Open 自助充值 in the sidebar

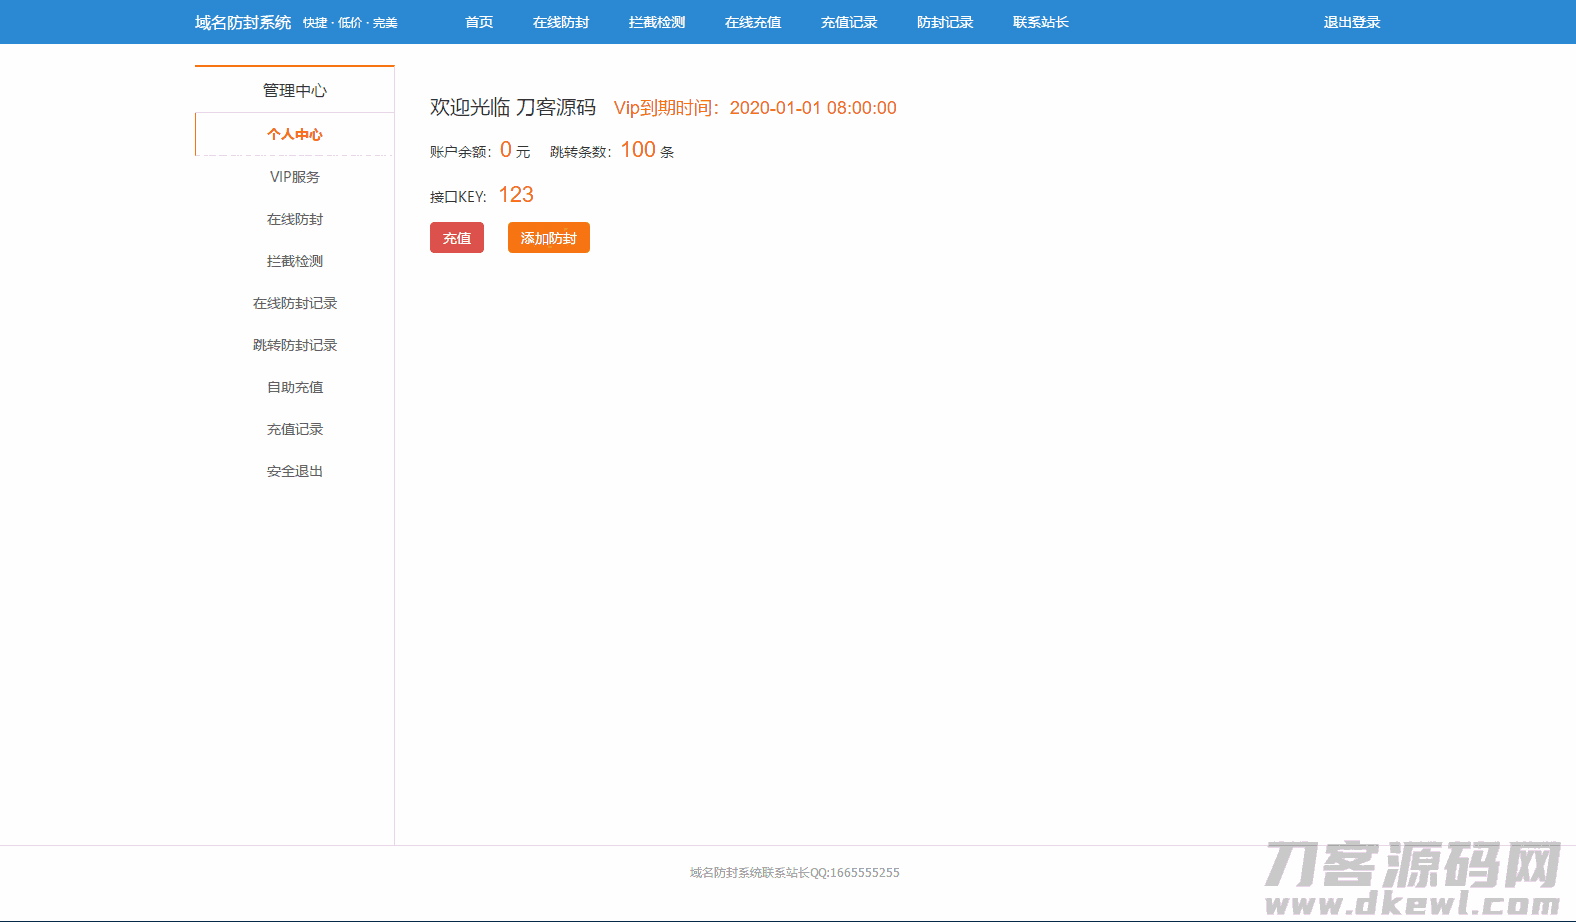click(295, 387)
